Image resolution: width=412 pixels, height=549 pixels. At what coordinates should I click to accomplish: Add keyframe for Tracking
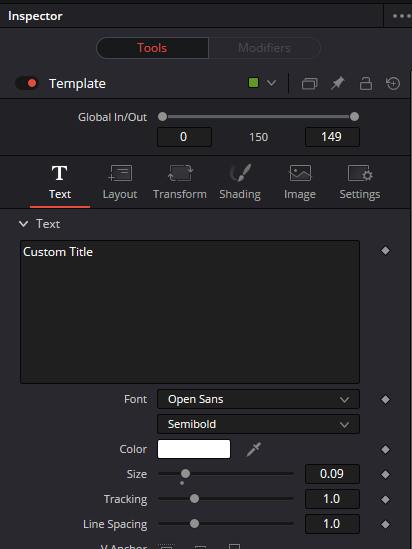click(x=385, y=499)
